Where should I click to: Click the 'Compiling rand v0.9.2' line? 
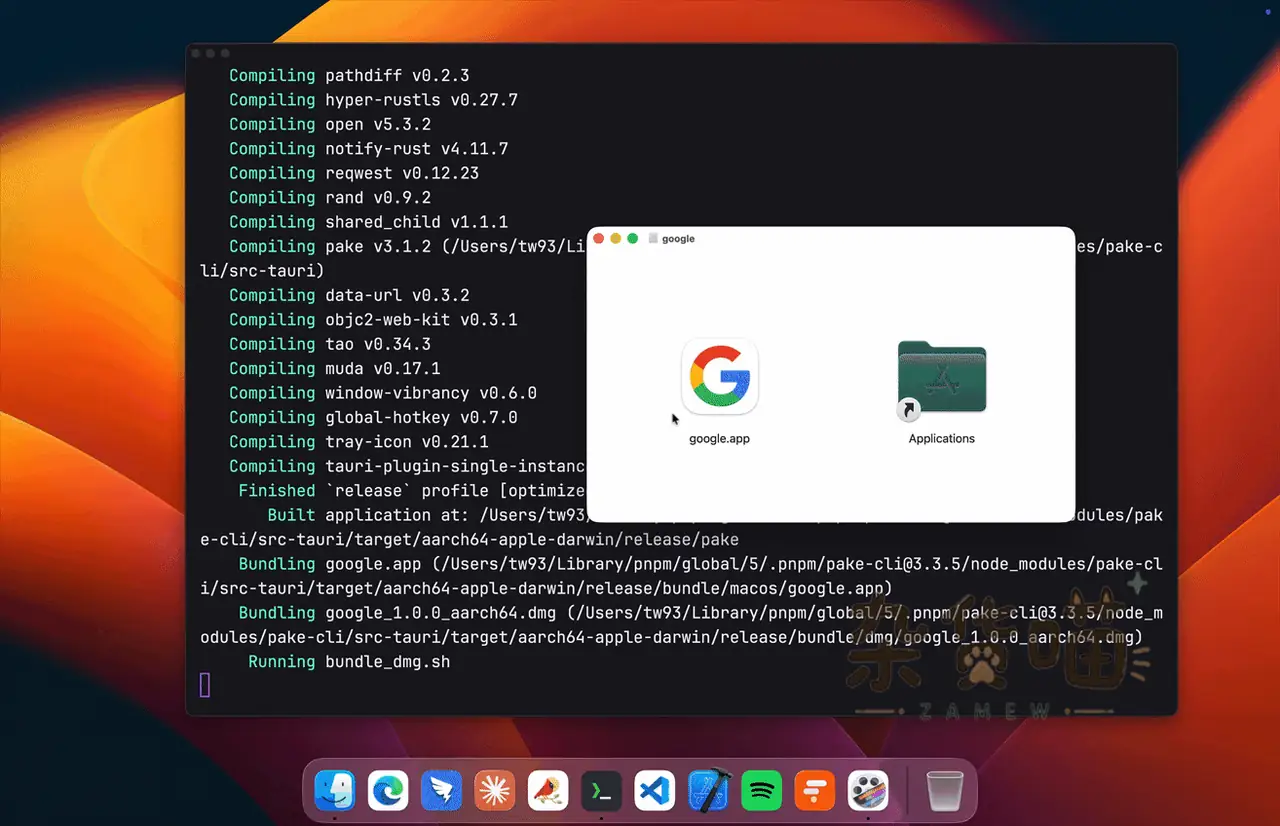[330, 198]
